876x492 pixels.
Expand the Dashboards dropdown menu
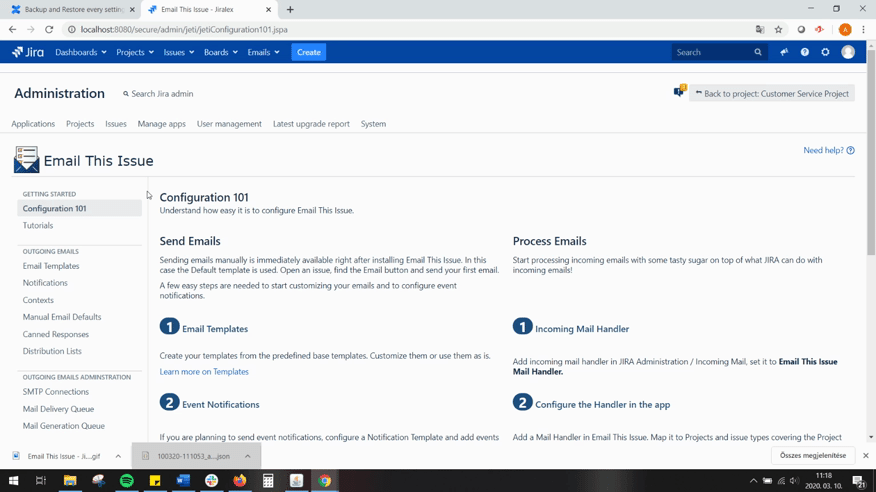tap(80, 52)
